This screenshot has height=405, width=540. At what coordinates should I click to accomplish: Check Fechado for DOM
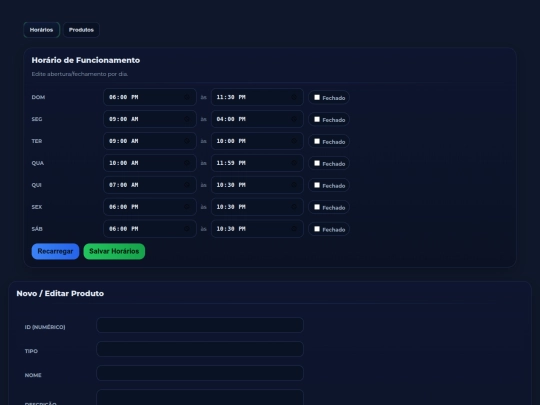(317, 97)
